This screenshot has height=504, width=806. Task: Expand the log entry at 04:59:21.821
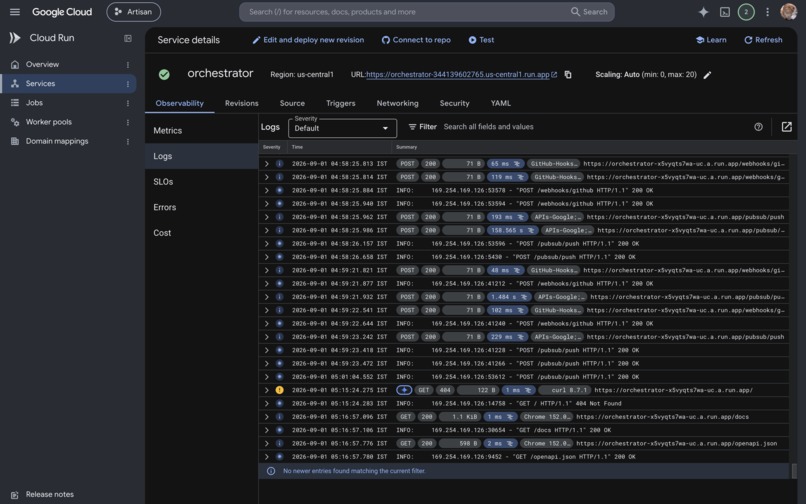point(266,270)
